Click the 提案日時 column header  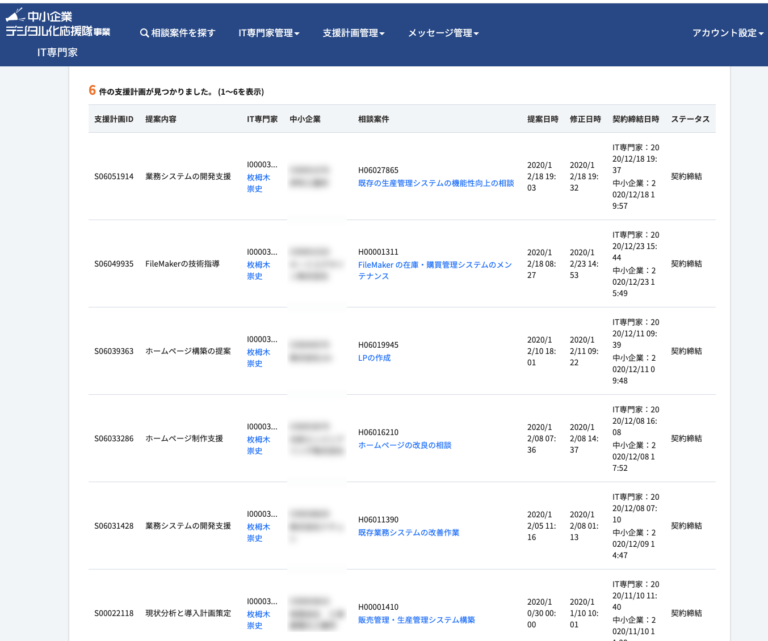pyautogui.click(x=543, y=119)
